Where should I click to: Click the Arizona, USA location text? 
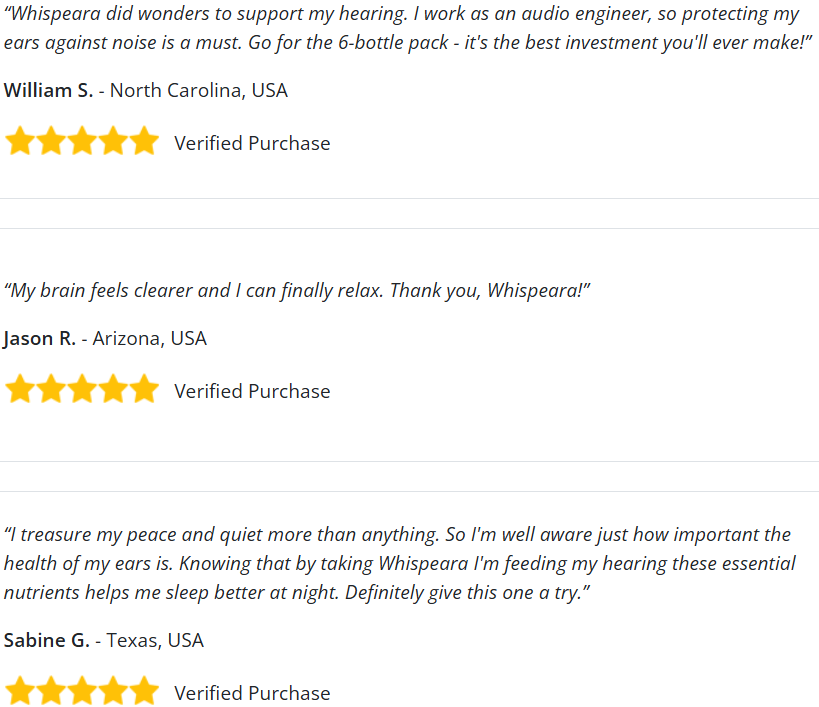pos(149,338)
